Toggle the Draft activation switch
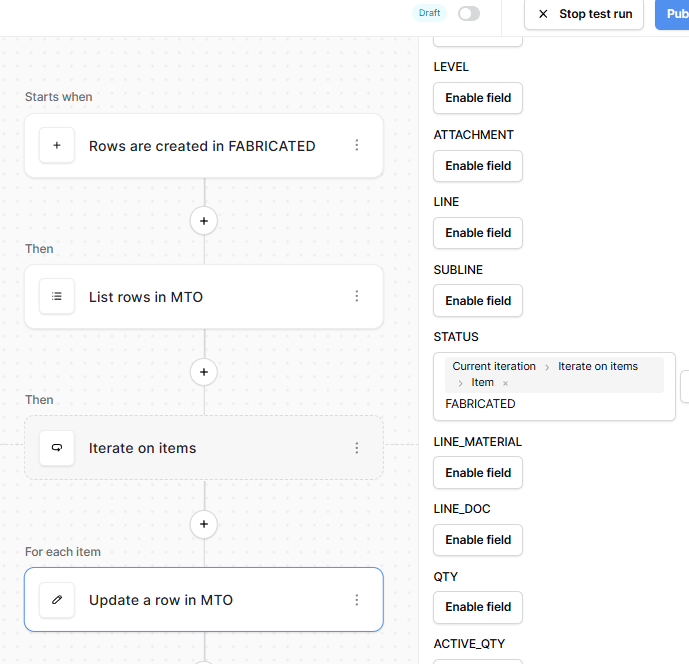The width and height of the screenshot is (689, 664). 468,14
